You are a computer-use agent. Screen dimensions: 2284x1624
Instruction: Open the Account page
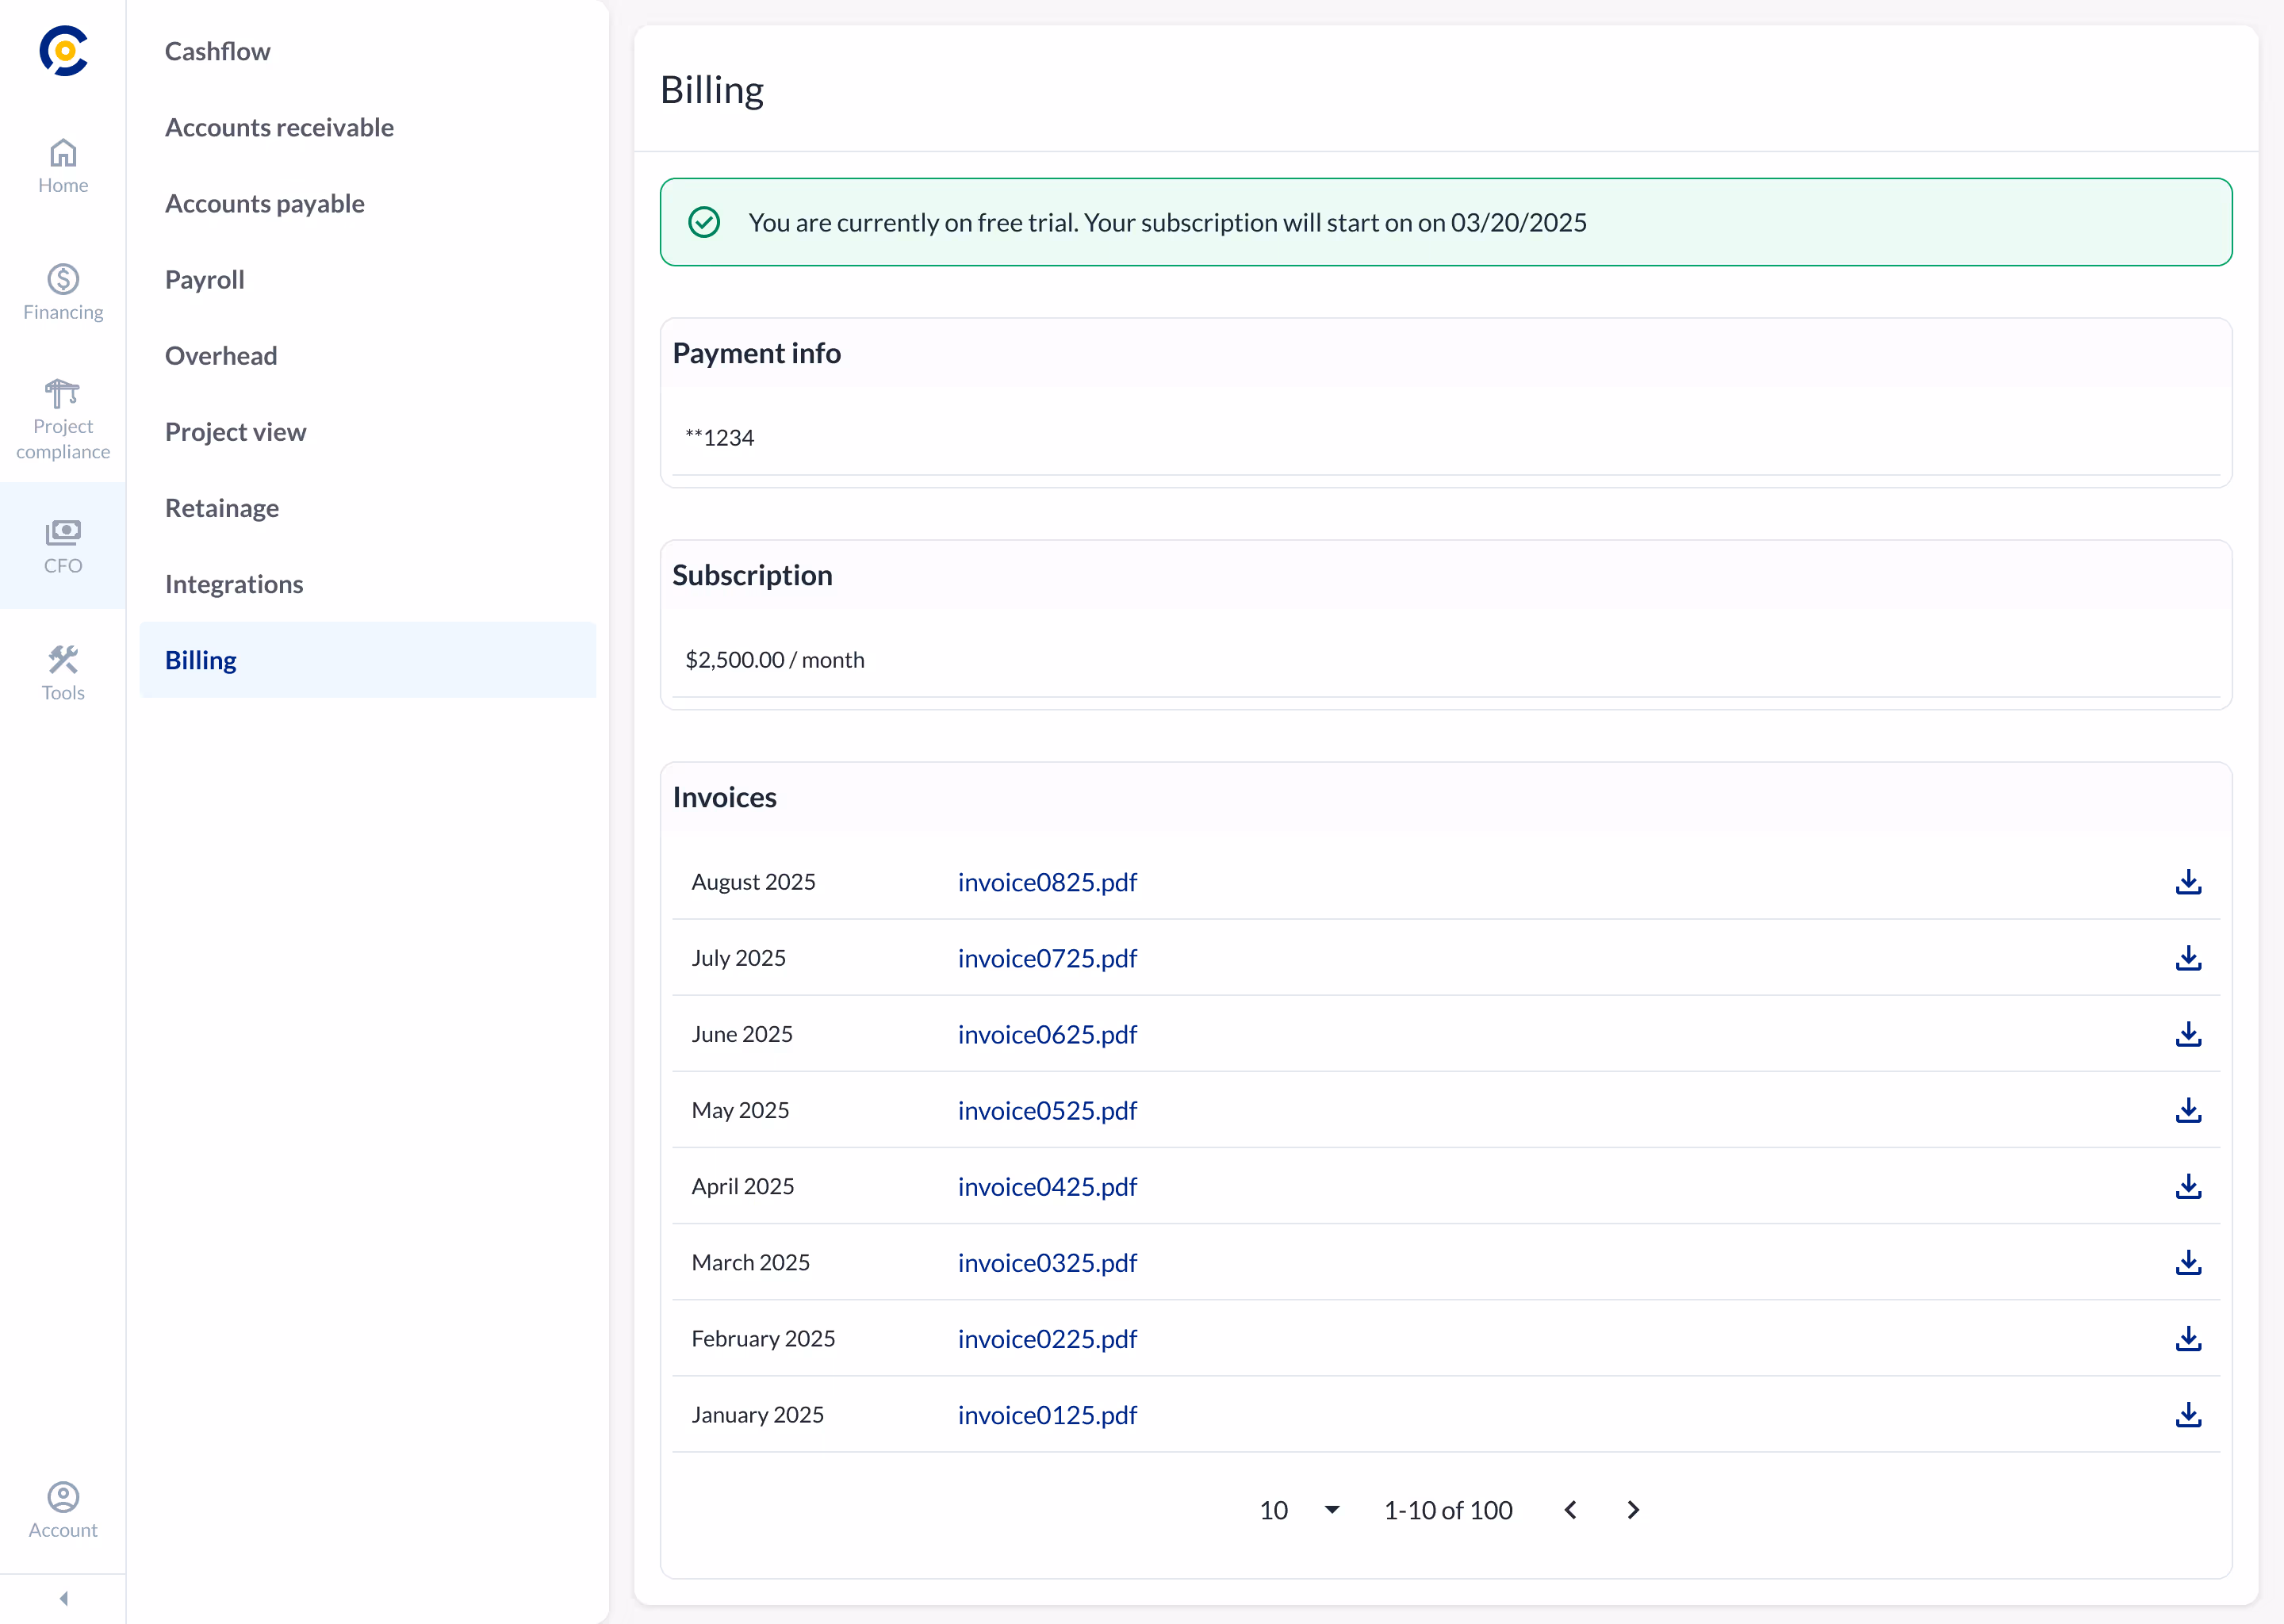[63, 1510]
